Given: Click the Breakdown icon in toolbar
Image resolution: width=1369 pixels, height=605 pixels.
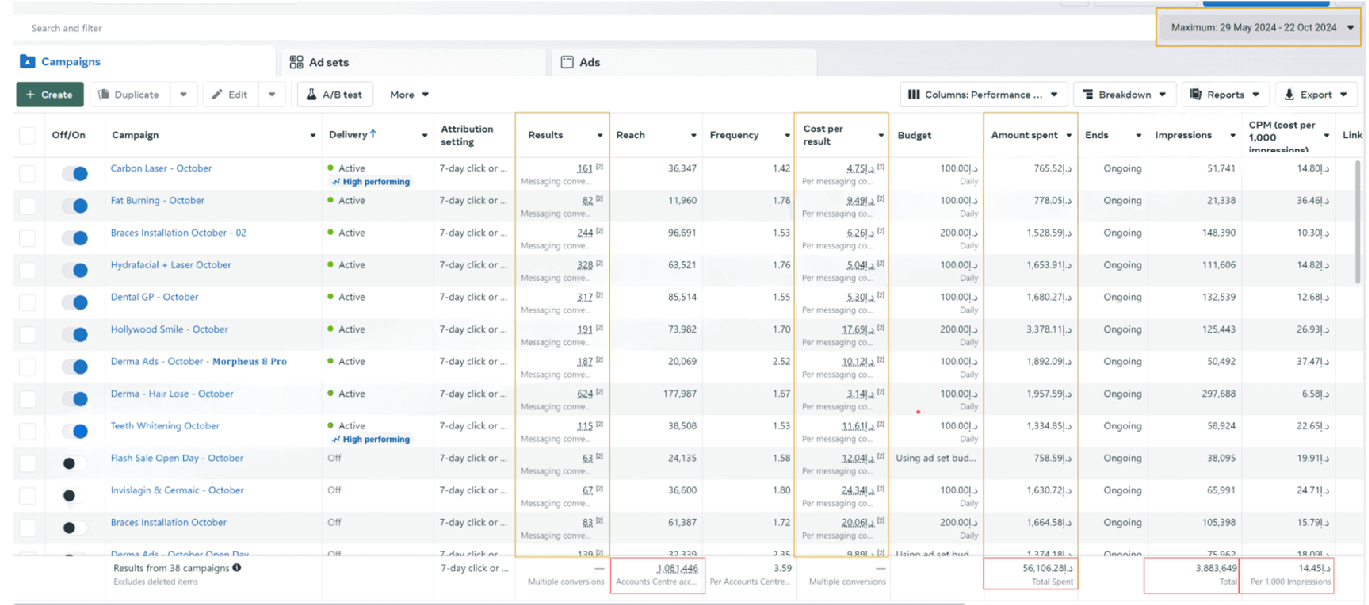Looking at the screenshot, I should pos(1087,95).
